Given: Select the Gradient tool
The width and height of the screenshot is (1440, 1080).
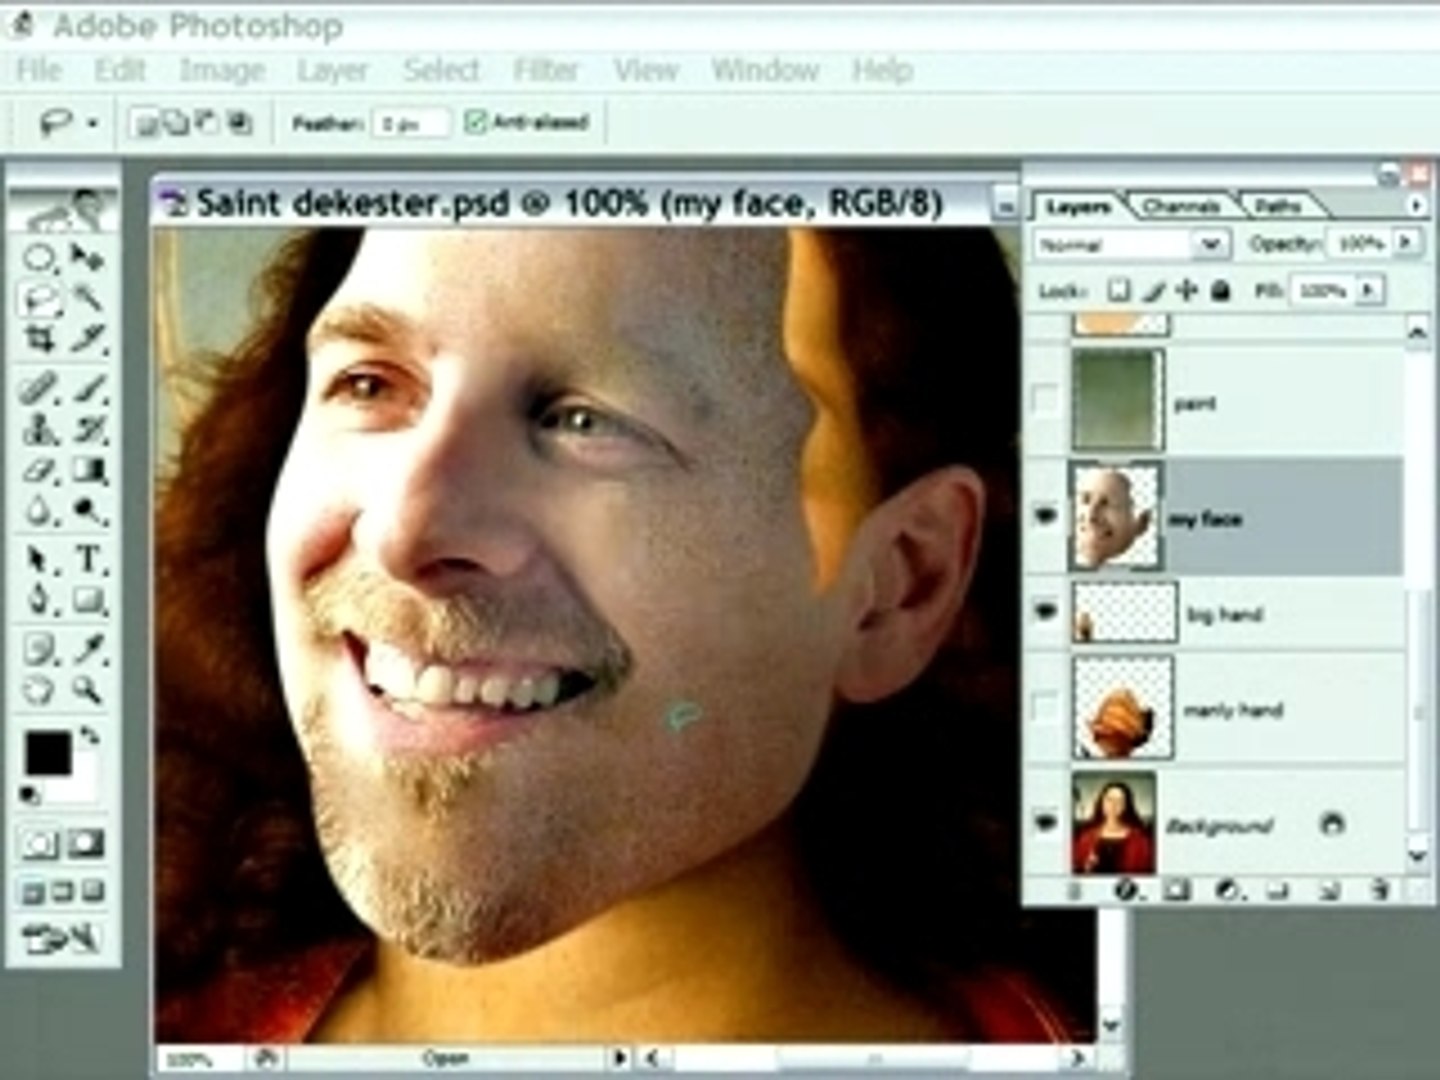Looking at the screenshot, I should 89,470.
